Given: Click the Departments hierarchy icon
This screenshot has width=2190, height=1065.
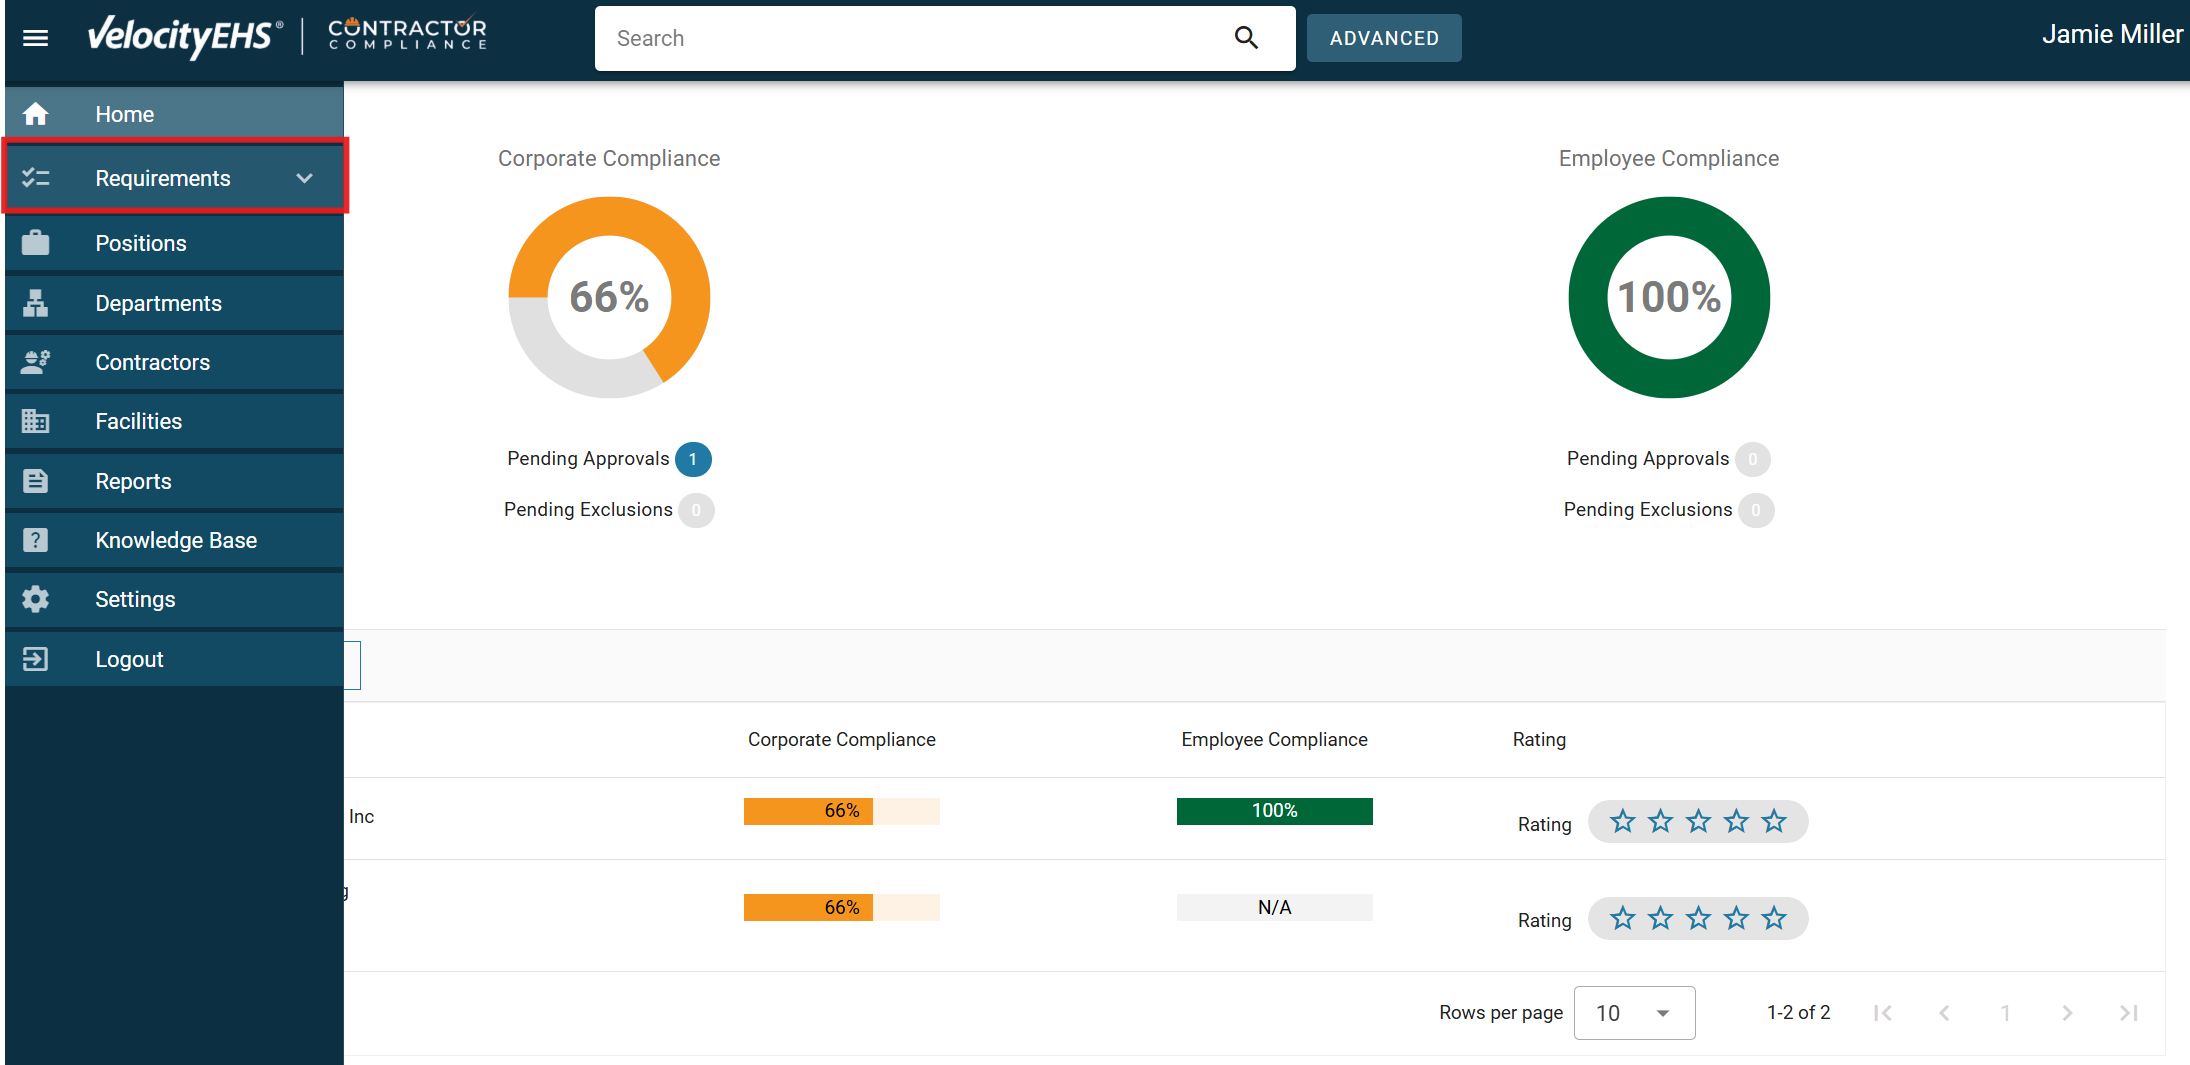Looking at the screenshot, I should (x=36, y=302).
